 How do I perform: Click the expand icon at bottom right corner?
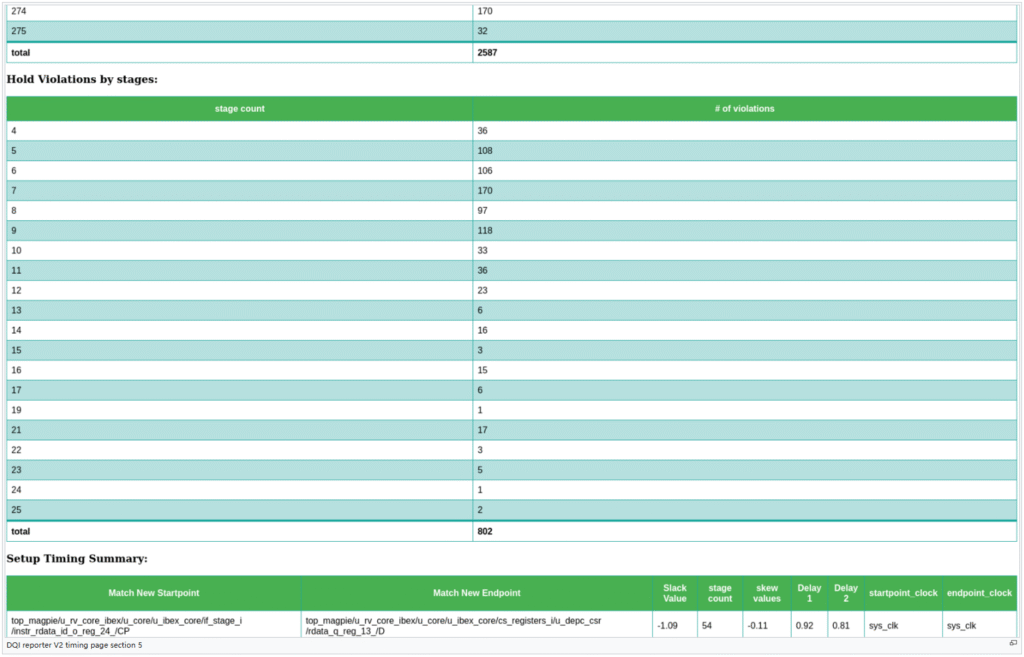[x=1013, y=644]
